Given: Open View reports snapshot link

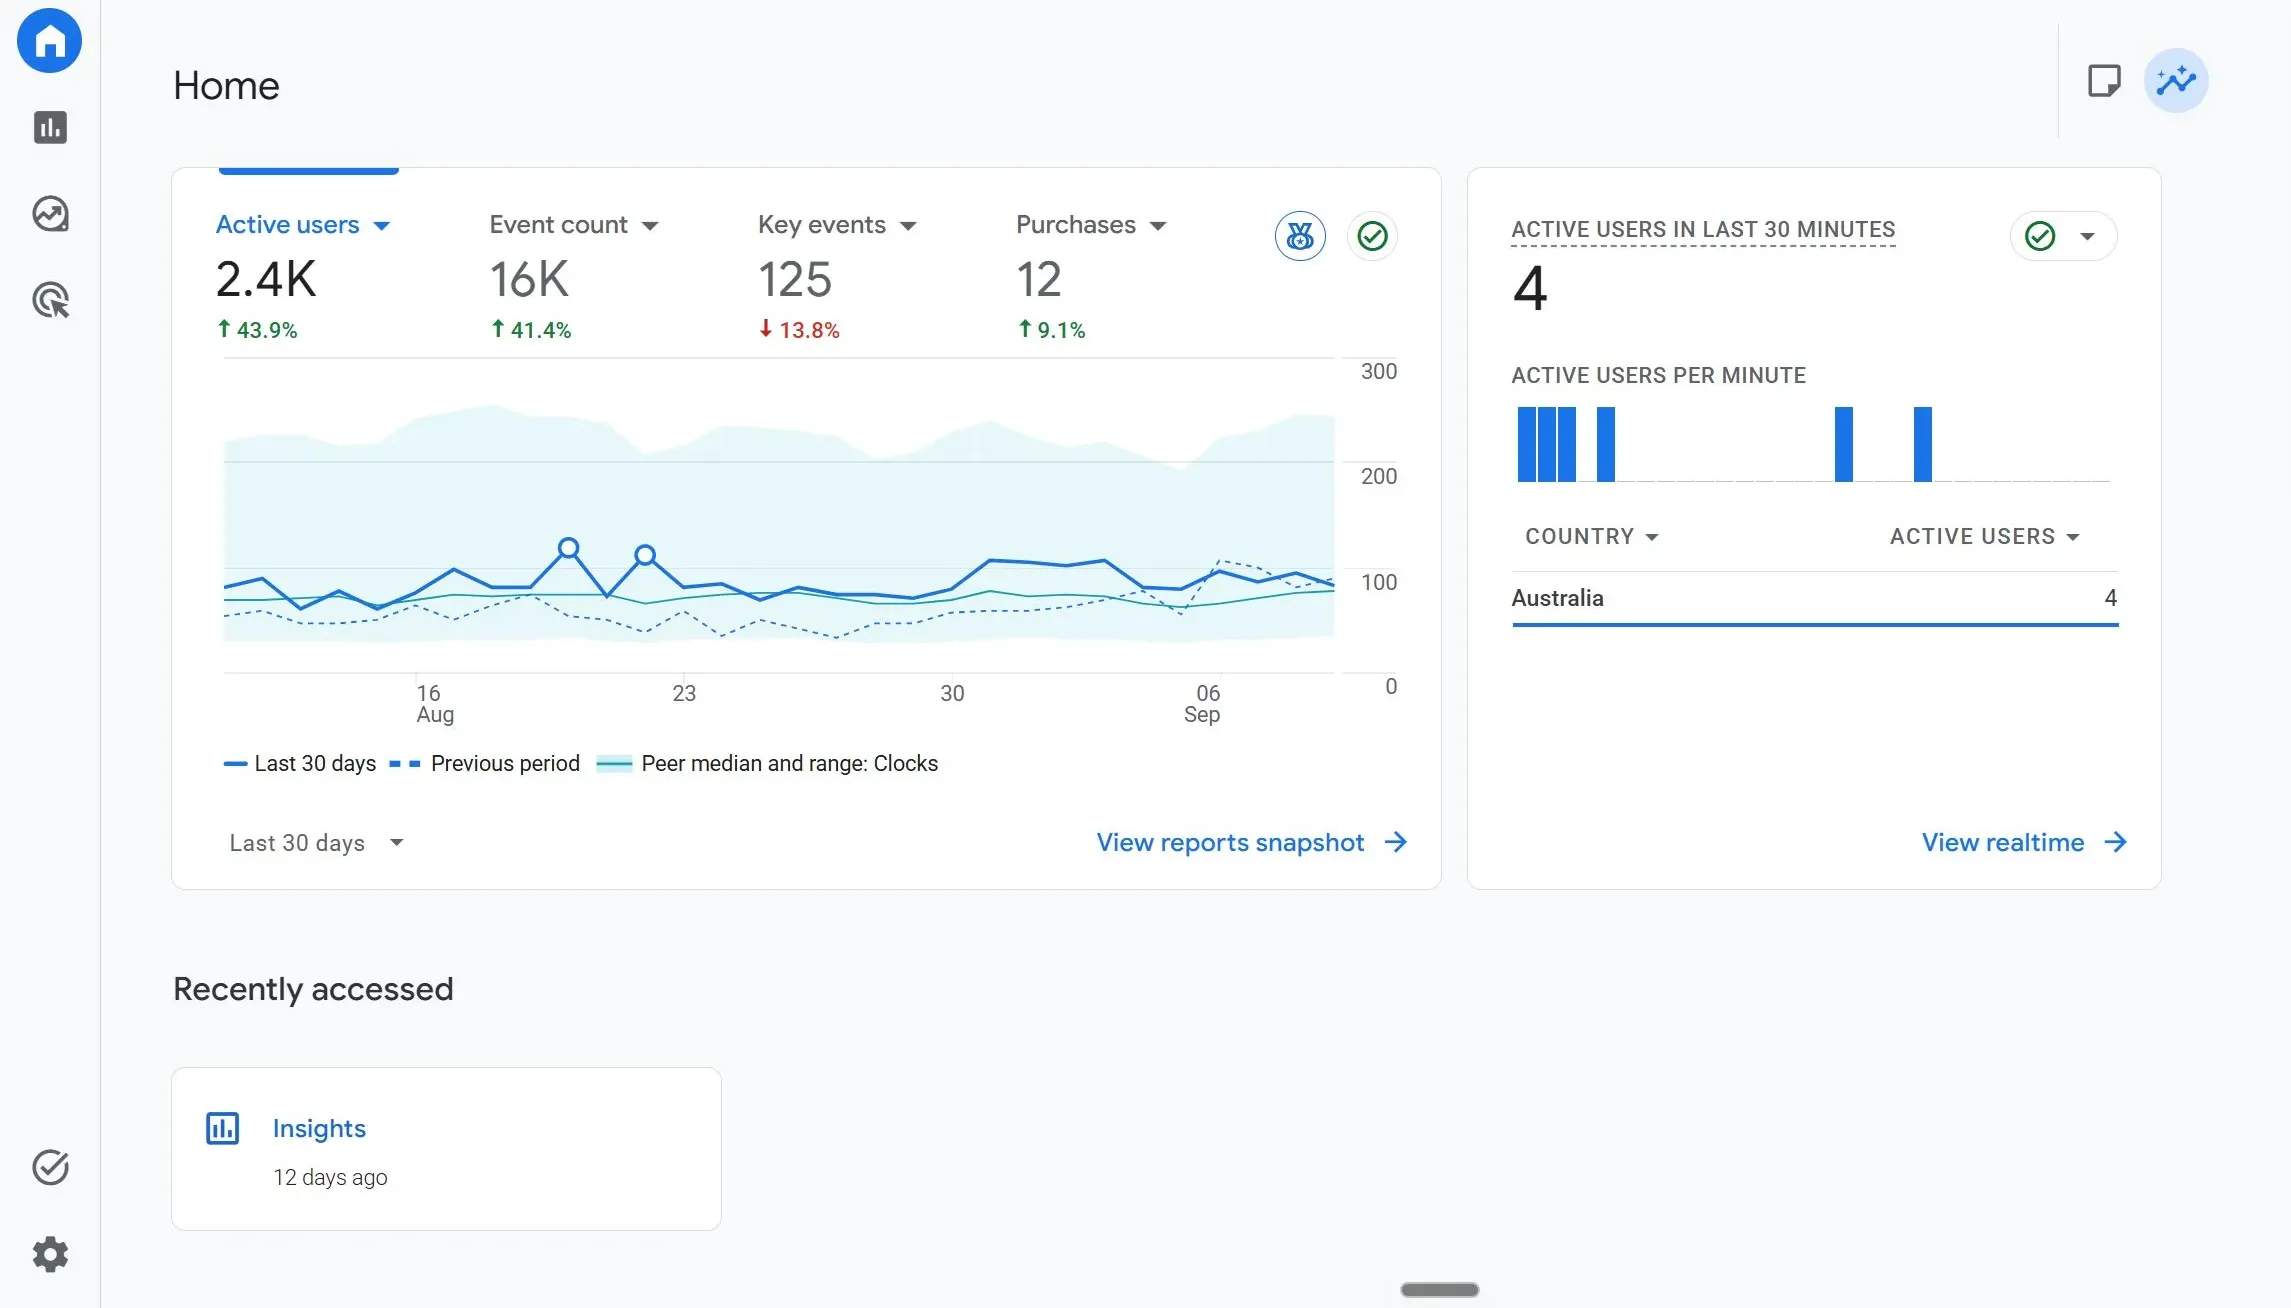Looking at the screenshot, I should pyautogui.click(x=1230, y=842).
